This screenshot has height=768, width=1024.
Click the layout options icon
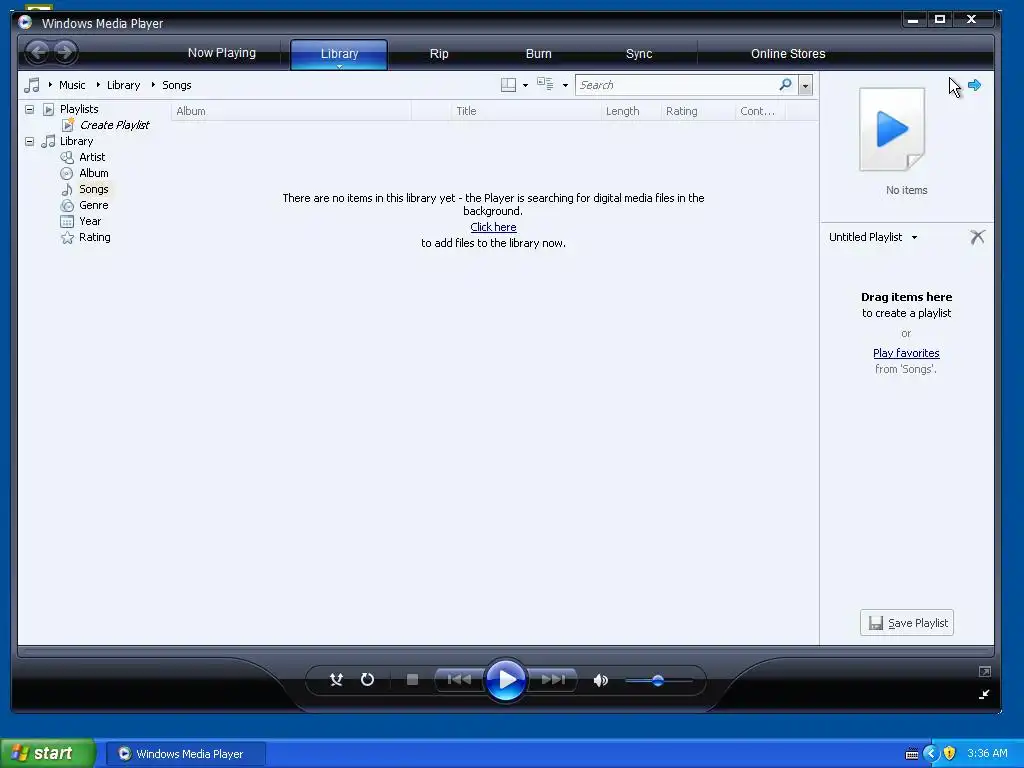(x=508, y=85)
